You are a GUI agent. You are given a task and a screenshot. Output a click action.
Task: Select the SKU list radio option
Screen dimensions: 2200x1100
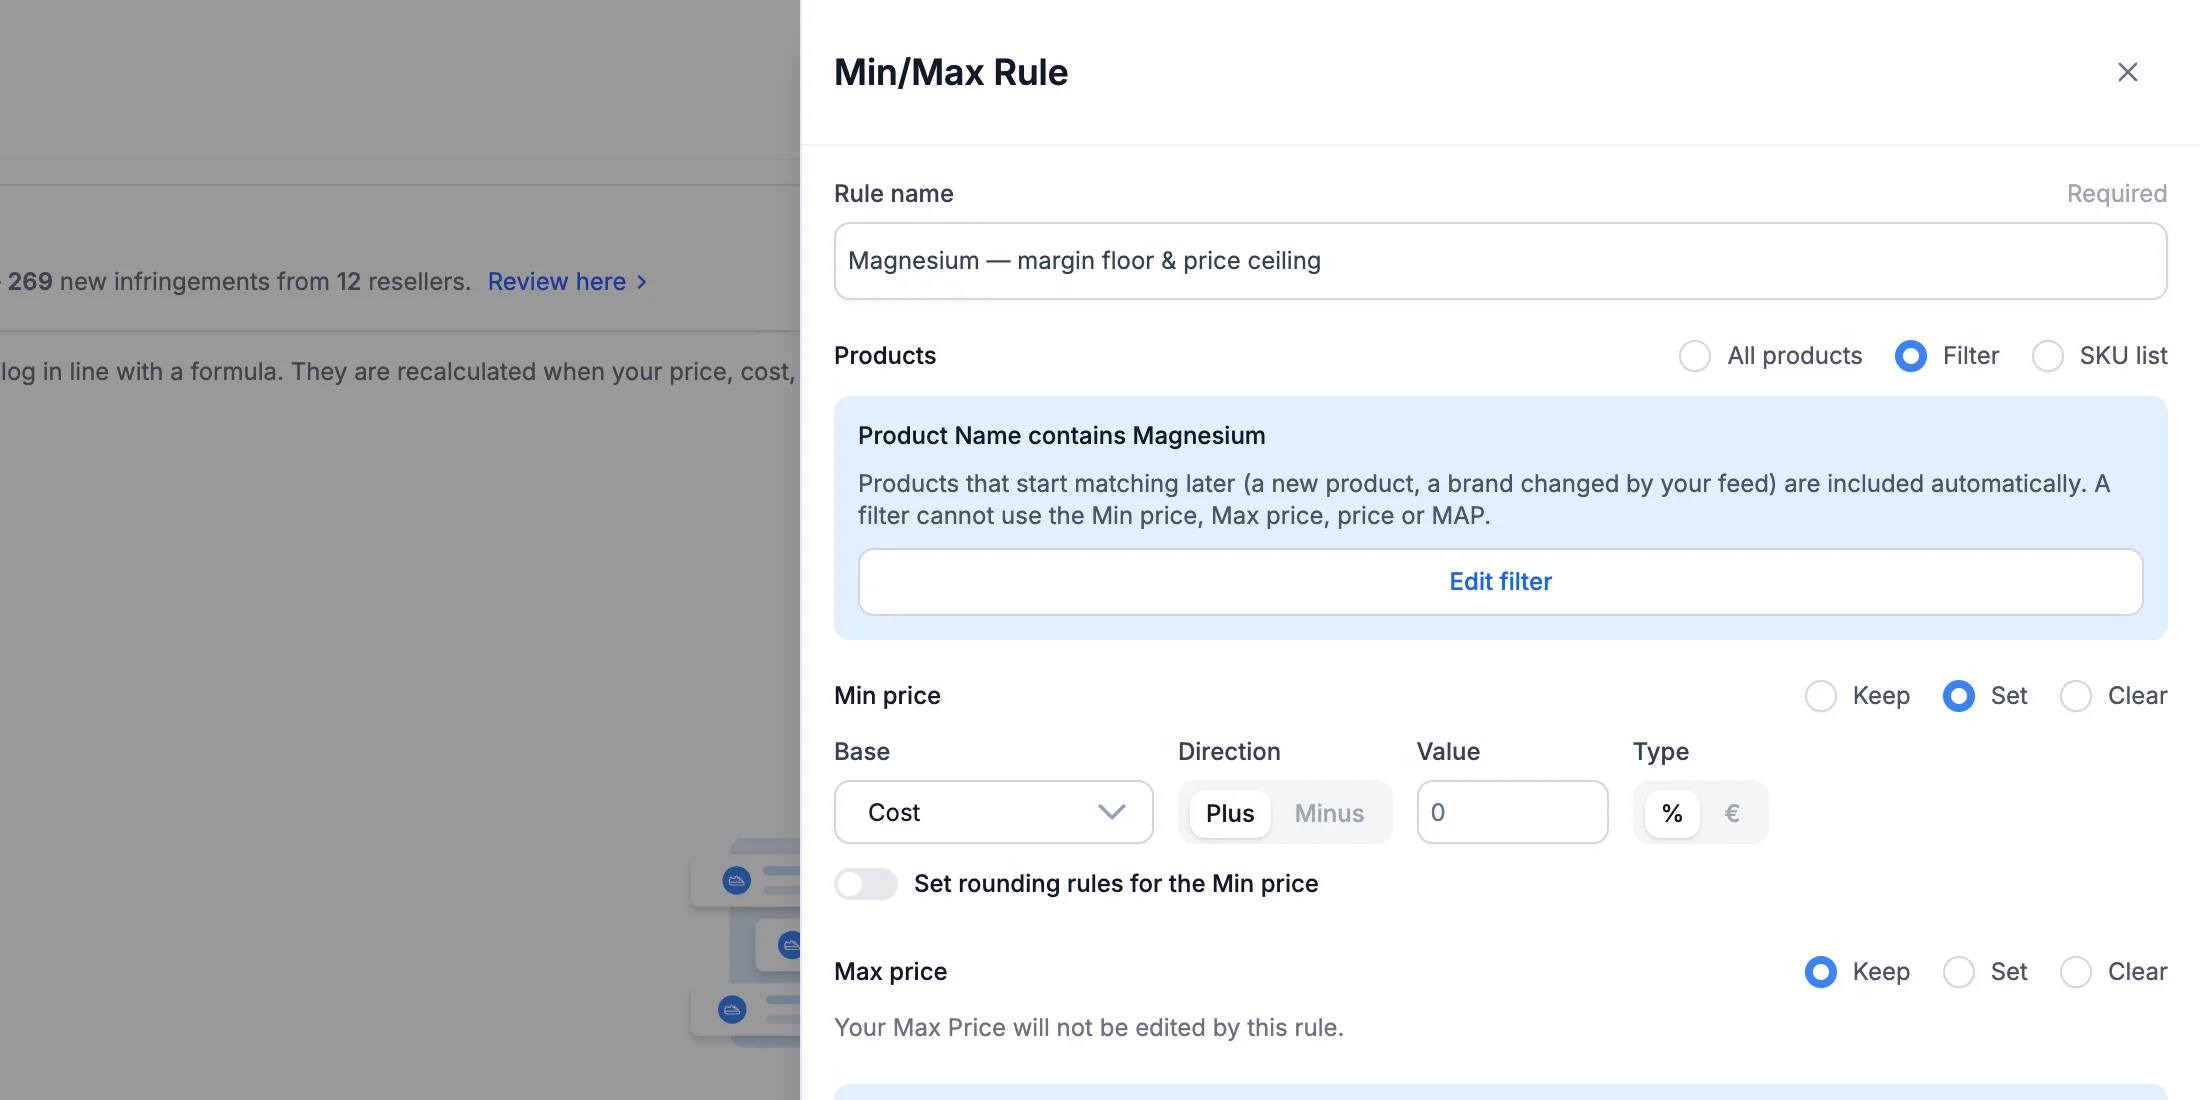coord(2047,356)
